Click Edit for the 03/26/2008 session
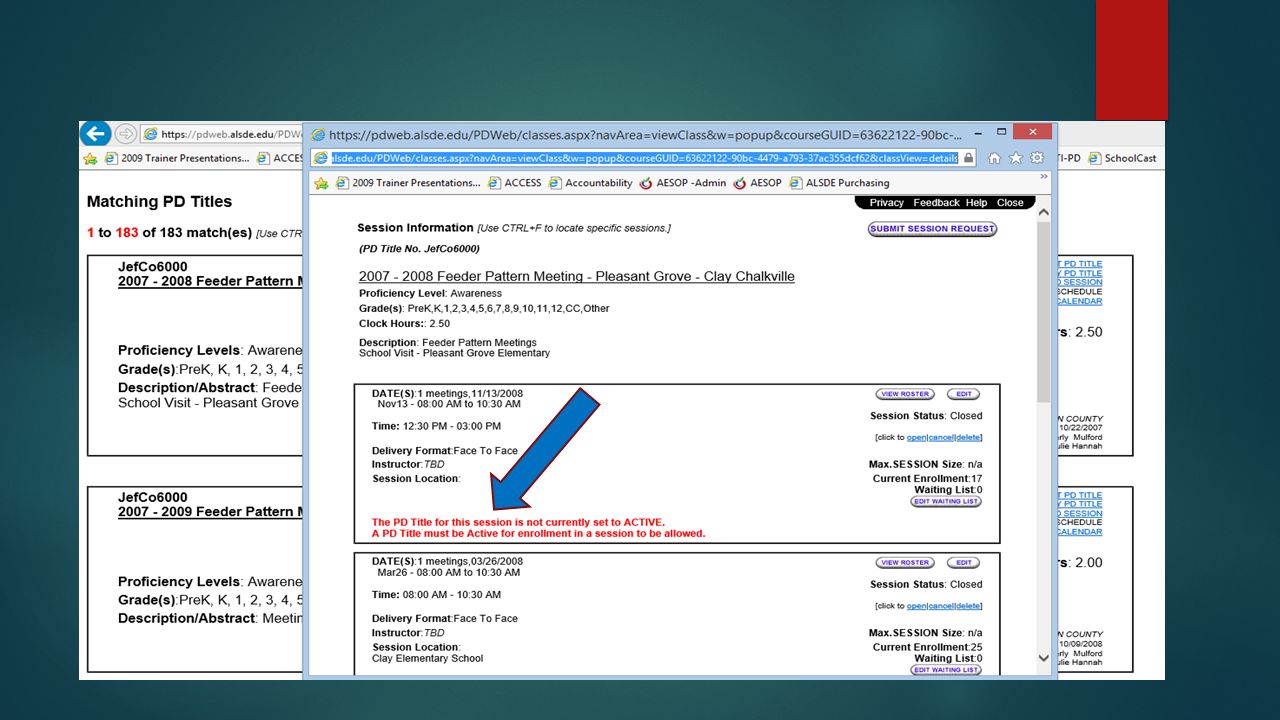Viewport: 1280px width, 720px height. [962, 563]
